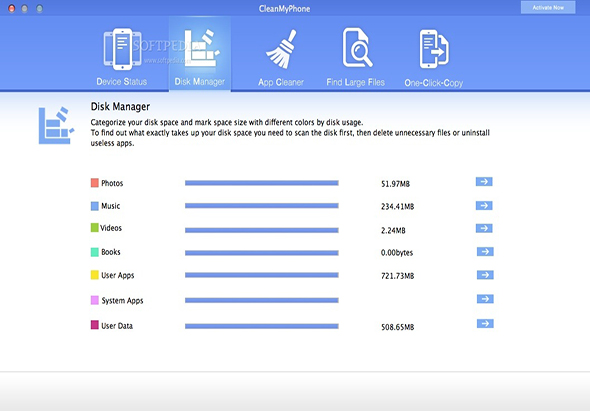Viewport: 590px width, 411px height.
Task: Select the User Apps category label
Action: [x=118, y=276]
